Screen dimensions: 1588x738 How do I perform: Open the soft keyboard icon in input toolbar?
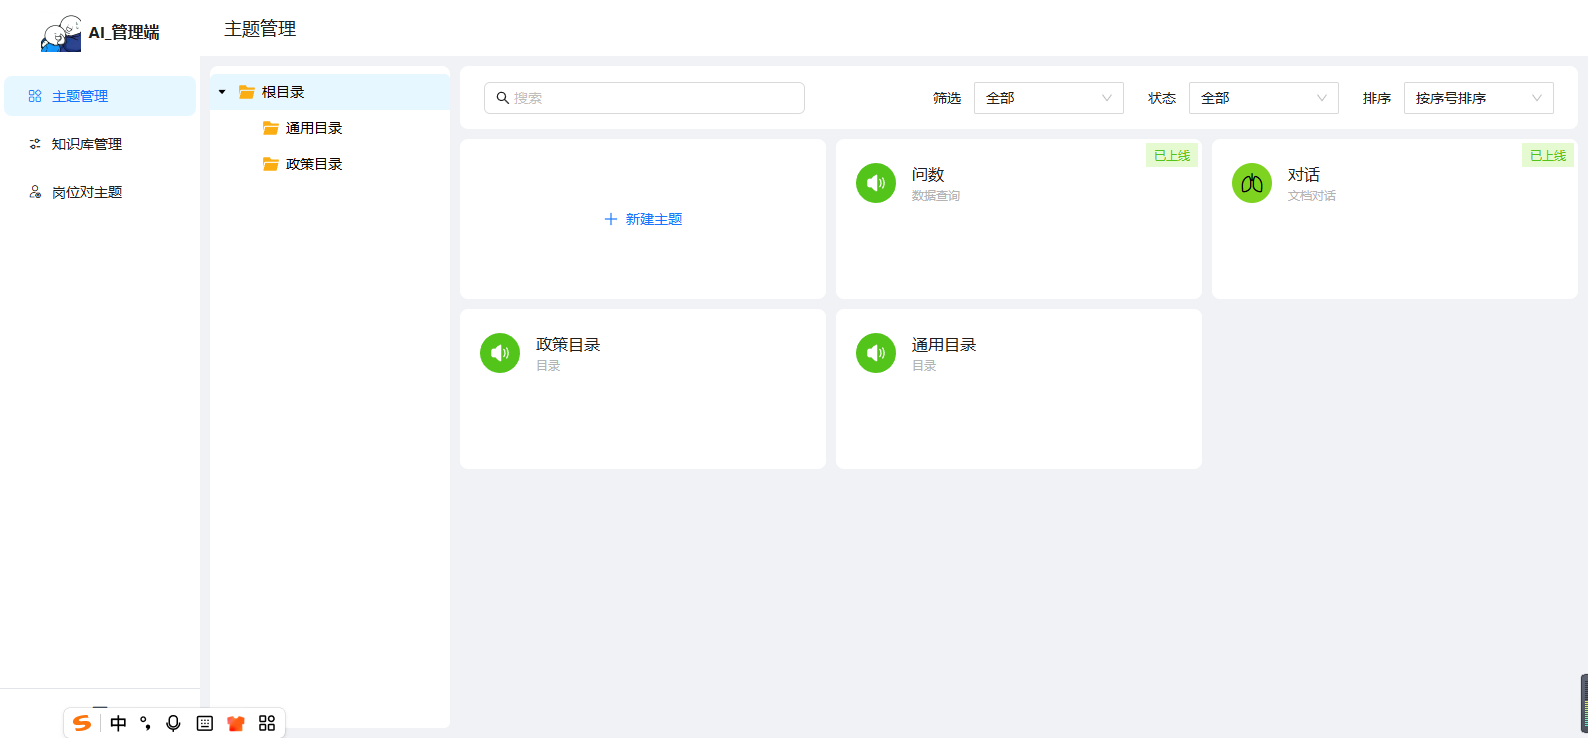[205, 723]
